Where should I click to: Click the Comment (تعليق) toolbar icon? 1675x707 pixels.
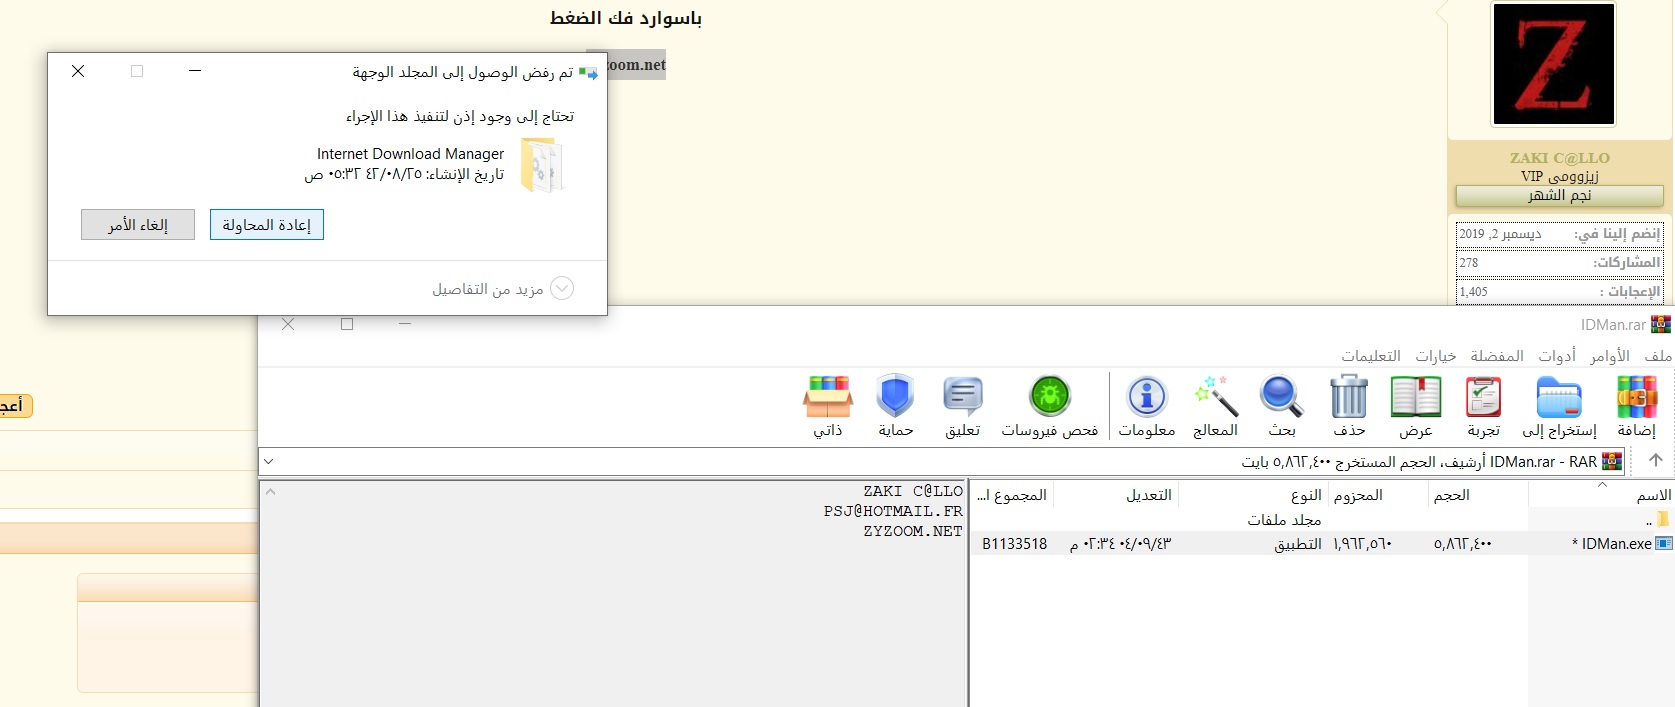click(963, 397)
